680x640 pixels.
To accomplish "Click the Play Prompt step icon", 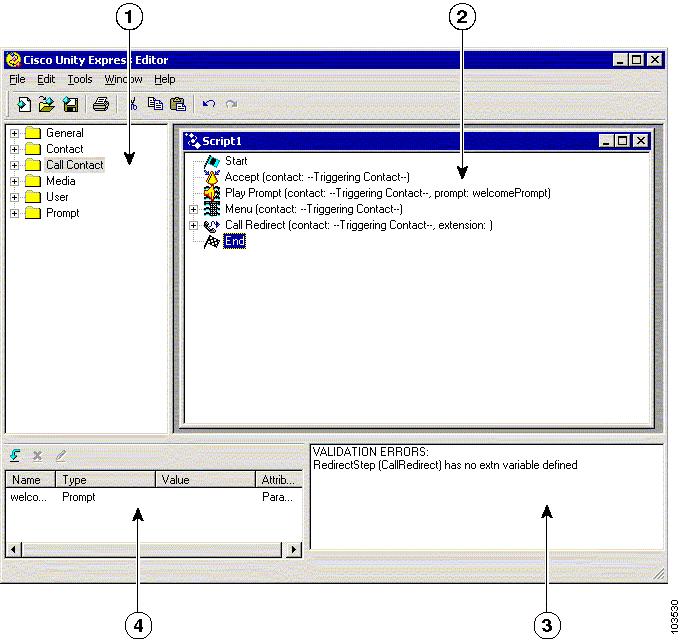I will [x=212, y=193].
